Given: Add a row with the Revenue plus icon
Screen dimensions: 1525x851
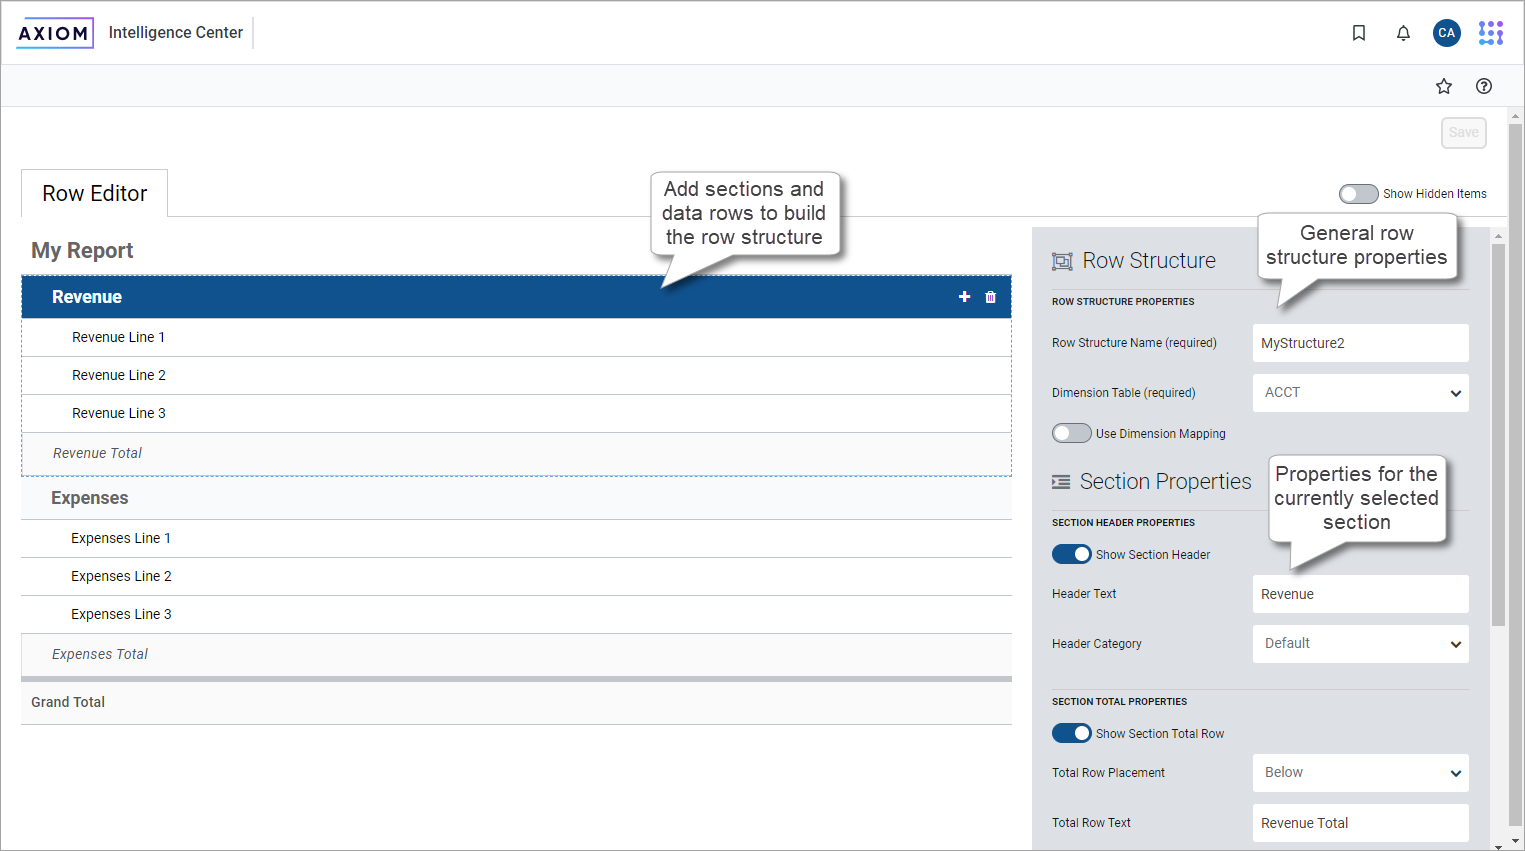Looking at the screenshot, I should click(964, 297).
